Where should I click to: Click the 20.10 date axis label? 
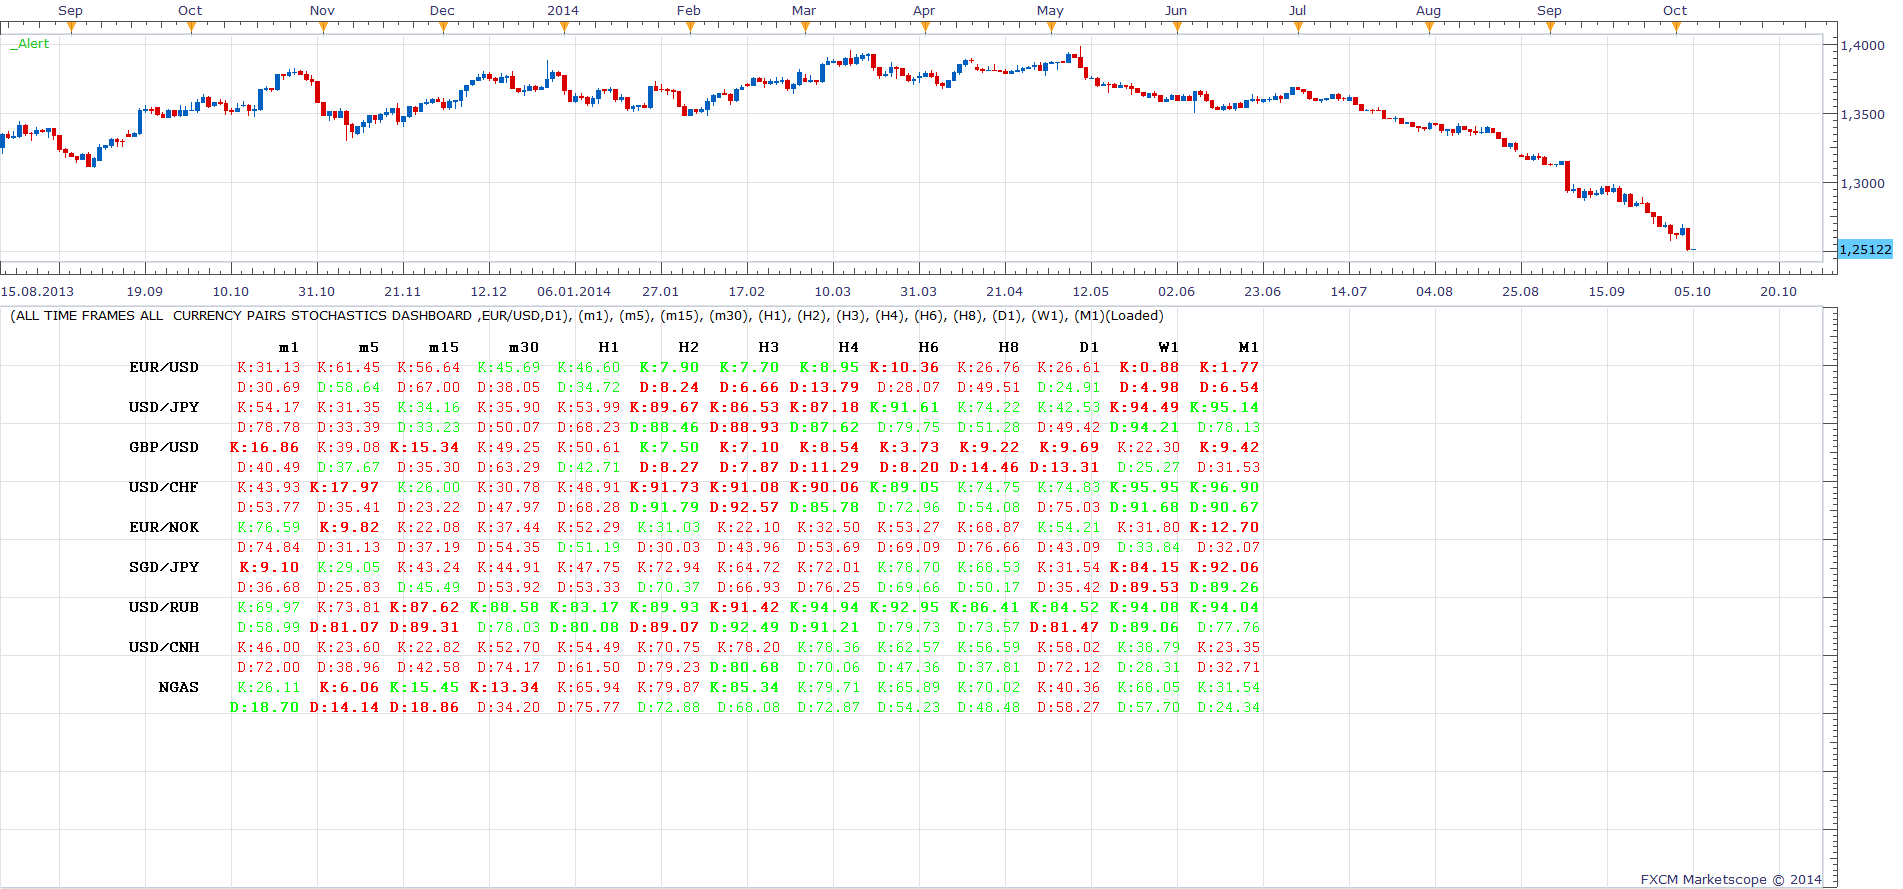click(x=1779, y=292)
